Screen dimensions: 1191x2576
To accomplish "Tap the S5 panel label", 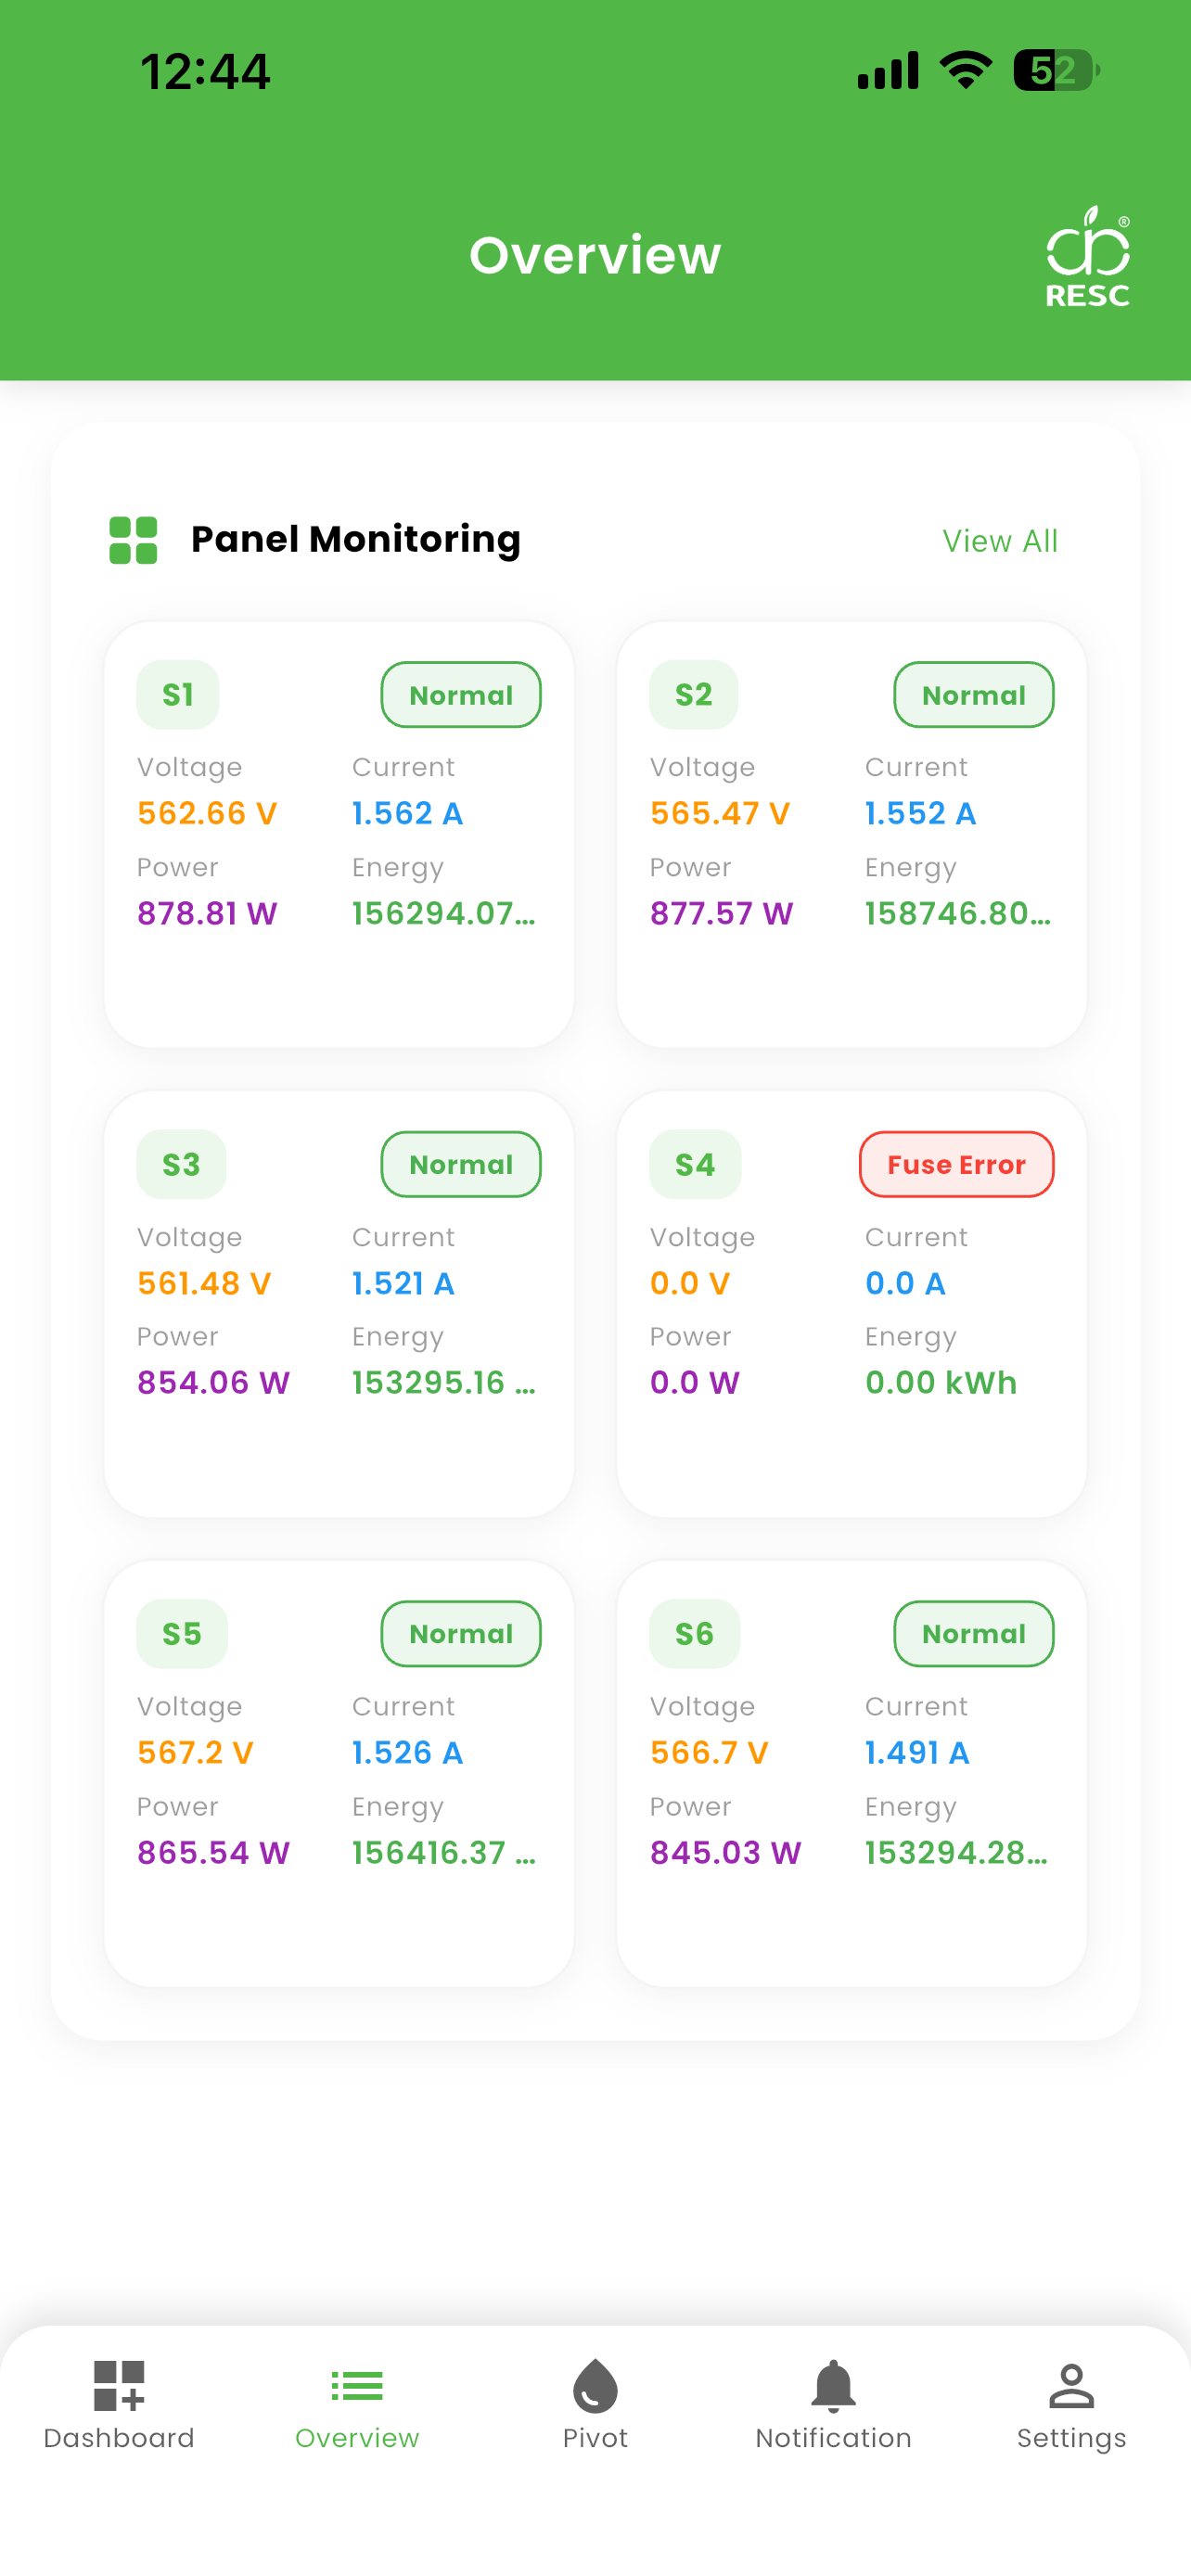I will click(182, 1634).
